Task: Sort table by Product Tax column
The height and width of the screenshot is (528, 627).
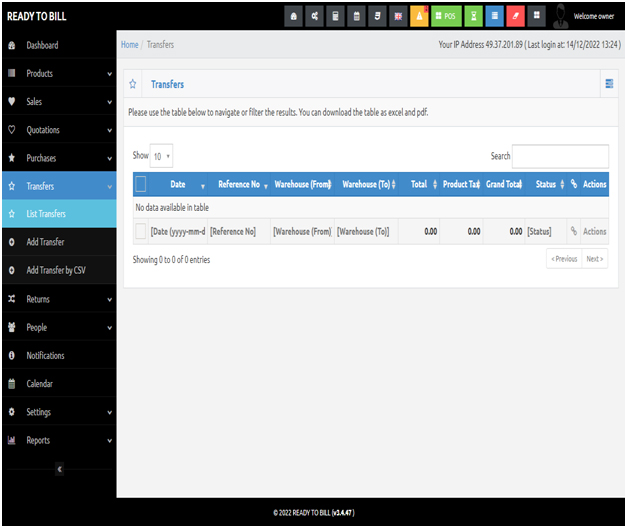Action: 461,184
